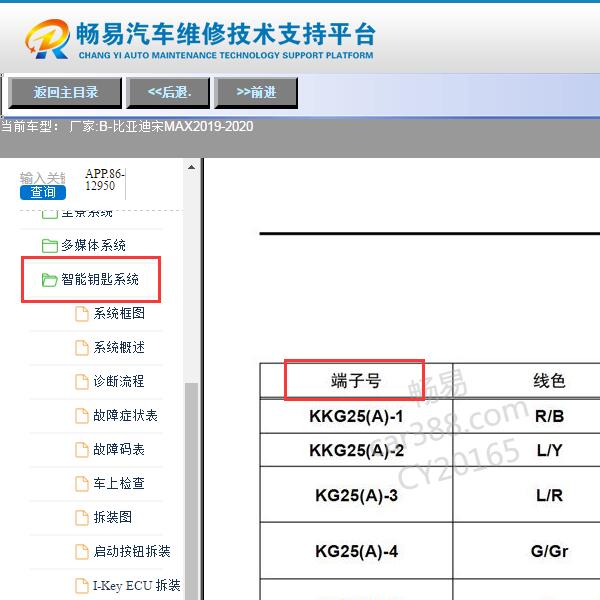600x600 pixels.
Task: Click the 查询 search button
Action: click(43, 192)
